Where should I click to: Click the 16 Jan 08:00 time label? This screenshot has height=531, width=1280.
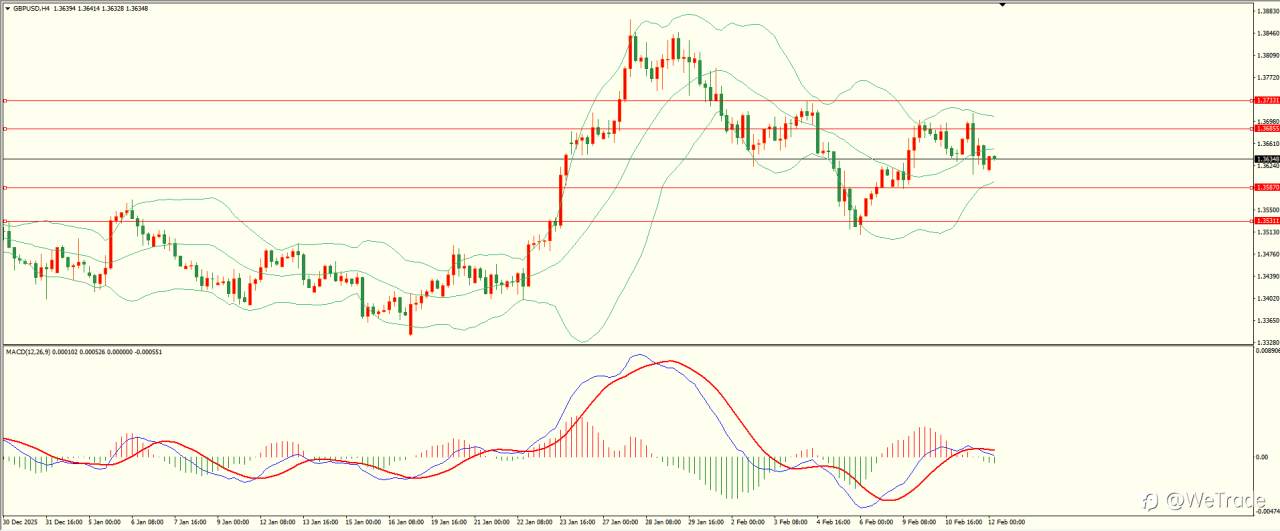pos(407,521)
